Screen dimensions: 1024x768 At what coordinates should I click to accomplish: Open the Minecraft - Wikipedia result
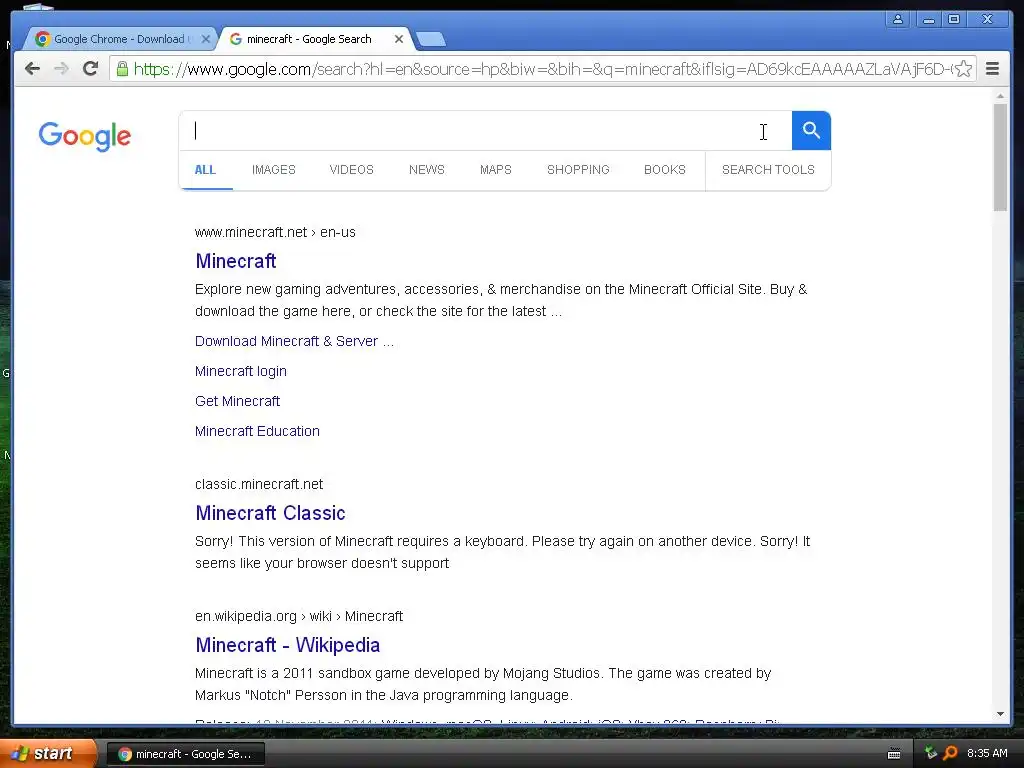point(287,645)
